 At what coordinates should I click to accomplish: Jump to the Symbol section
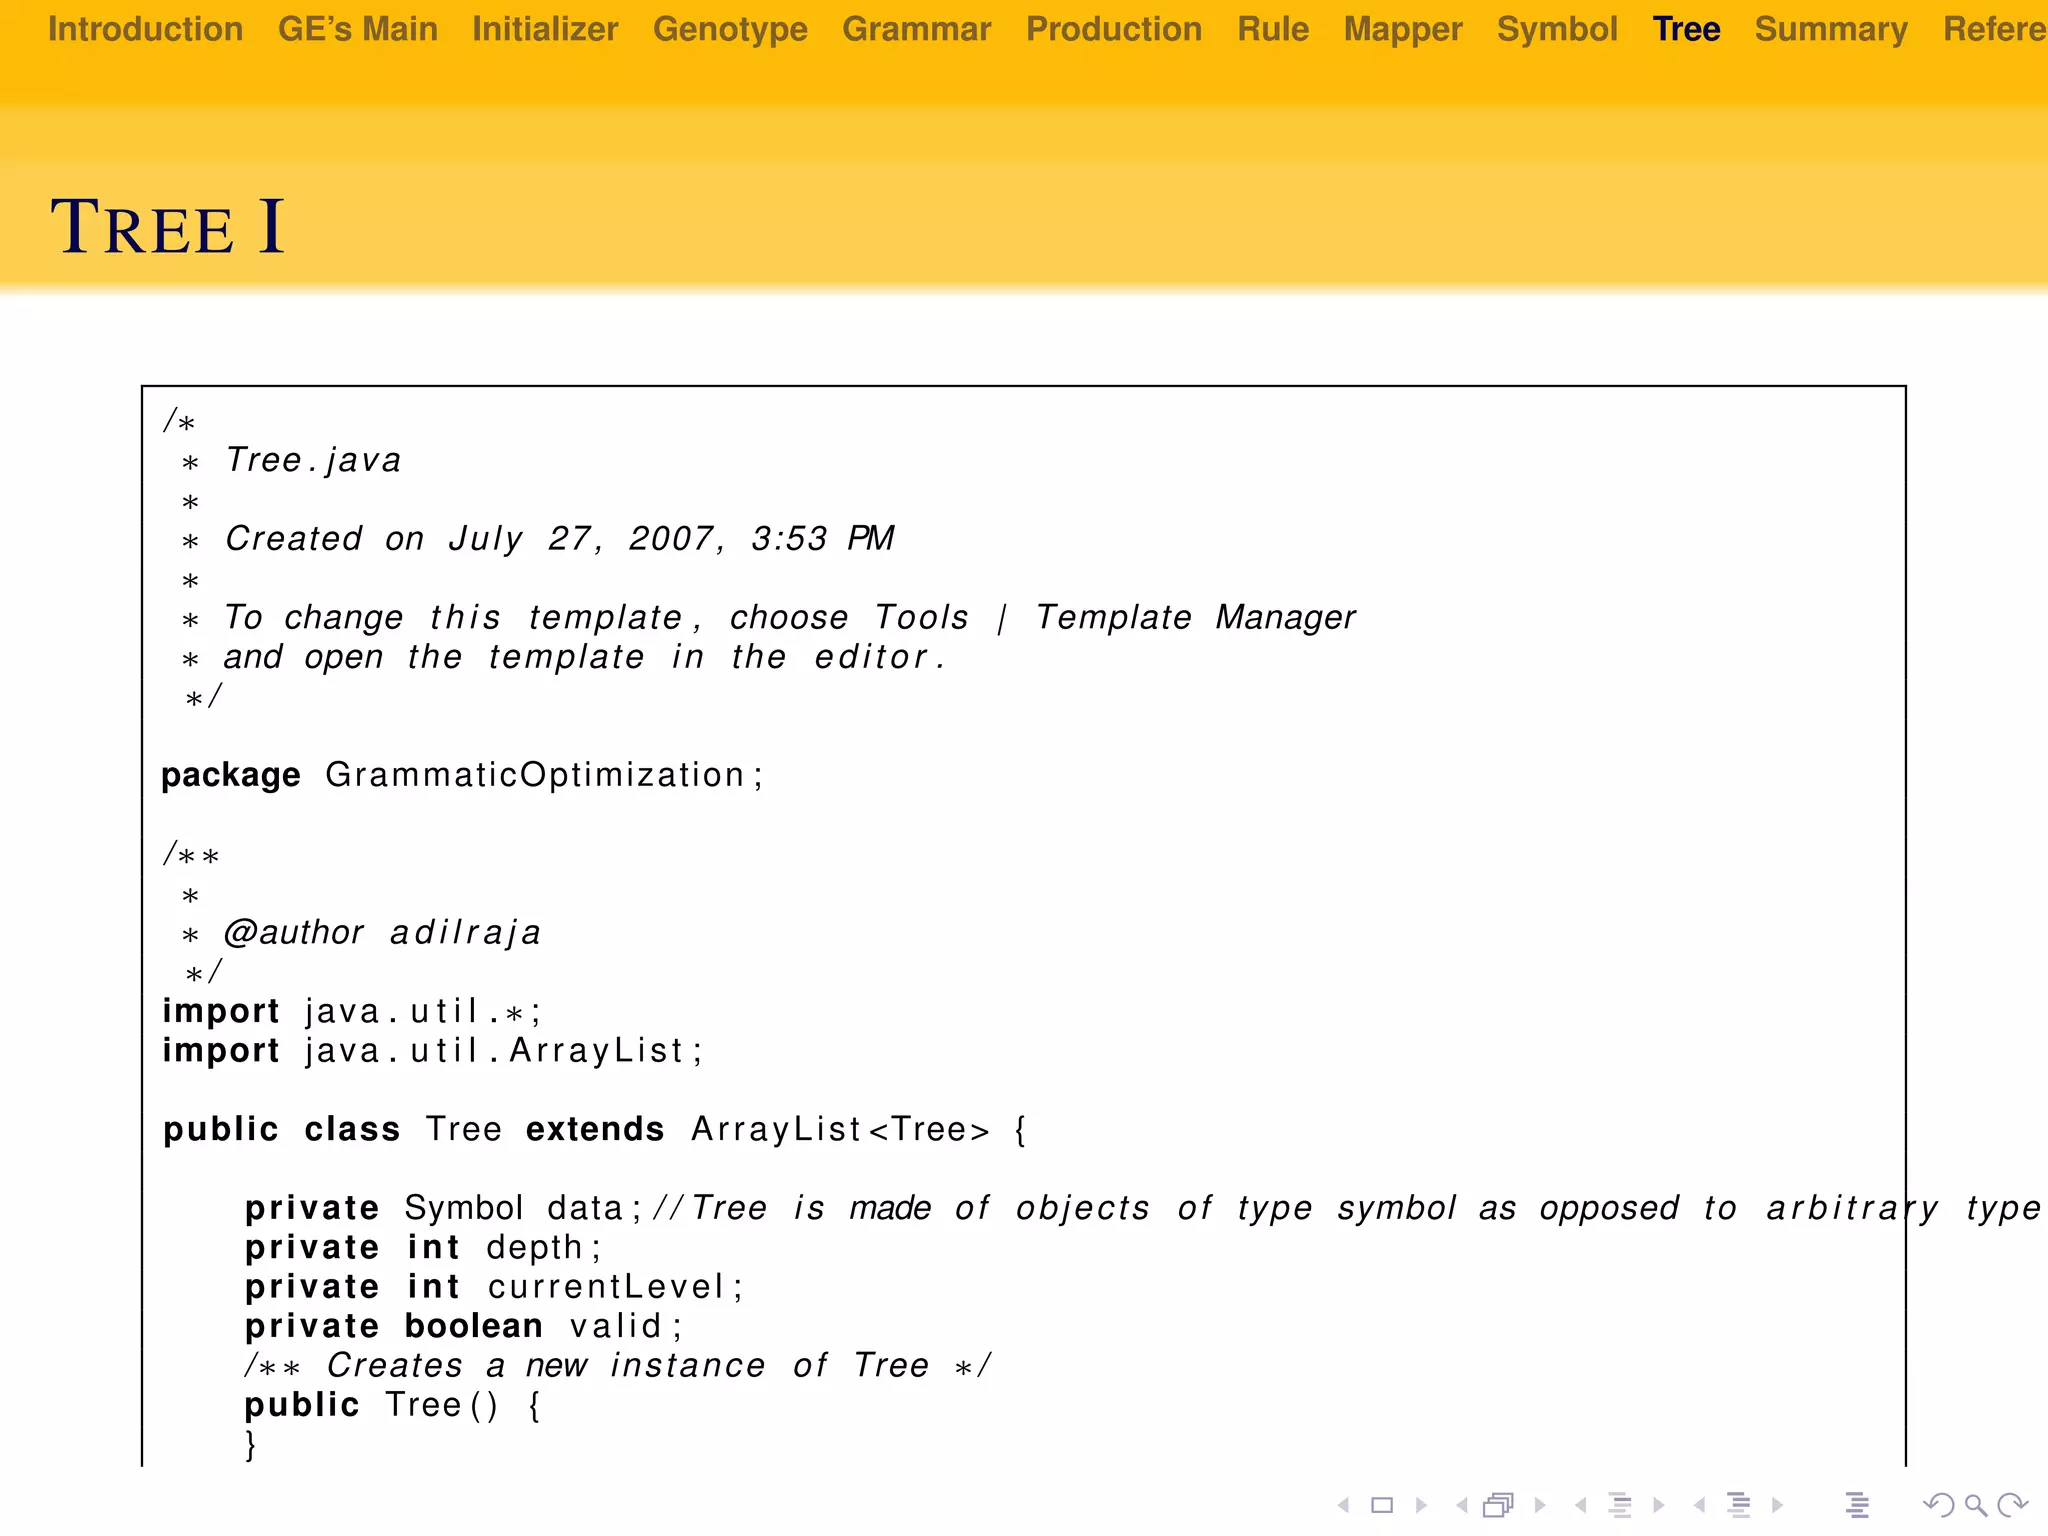pos(1557,30)
